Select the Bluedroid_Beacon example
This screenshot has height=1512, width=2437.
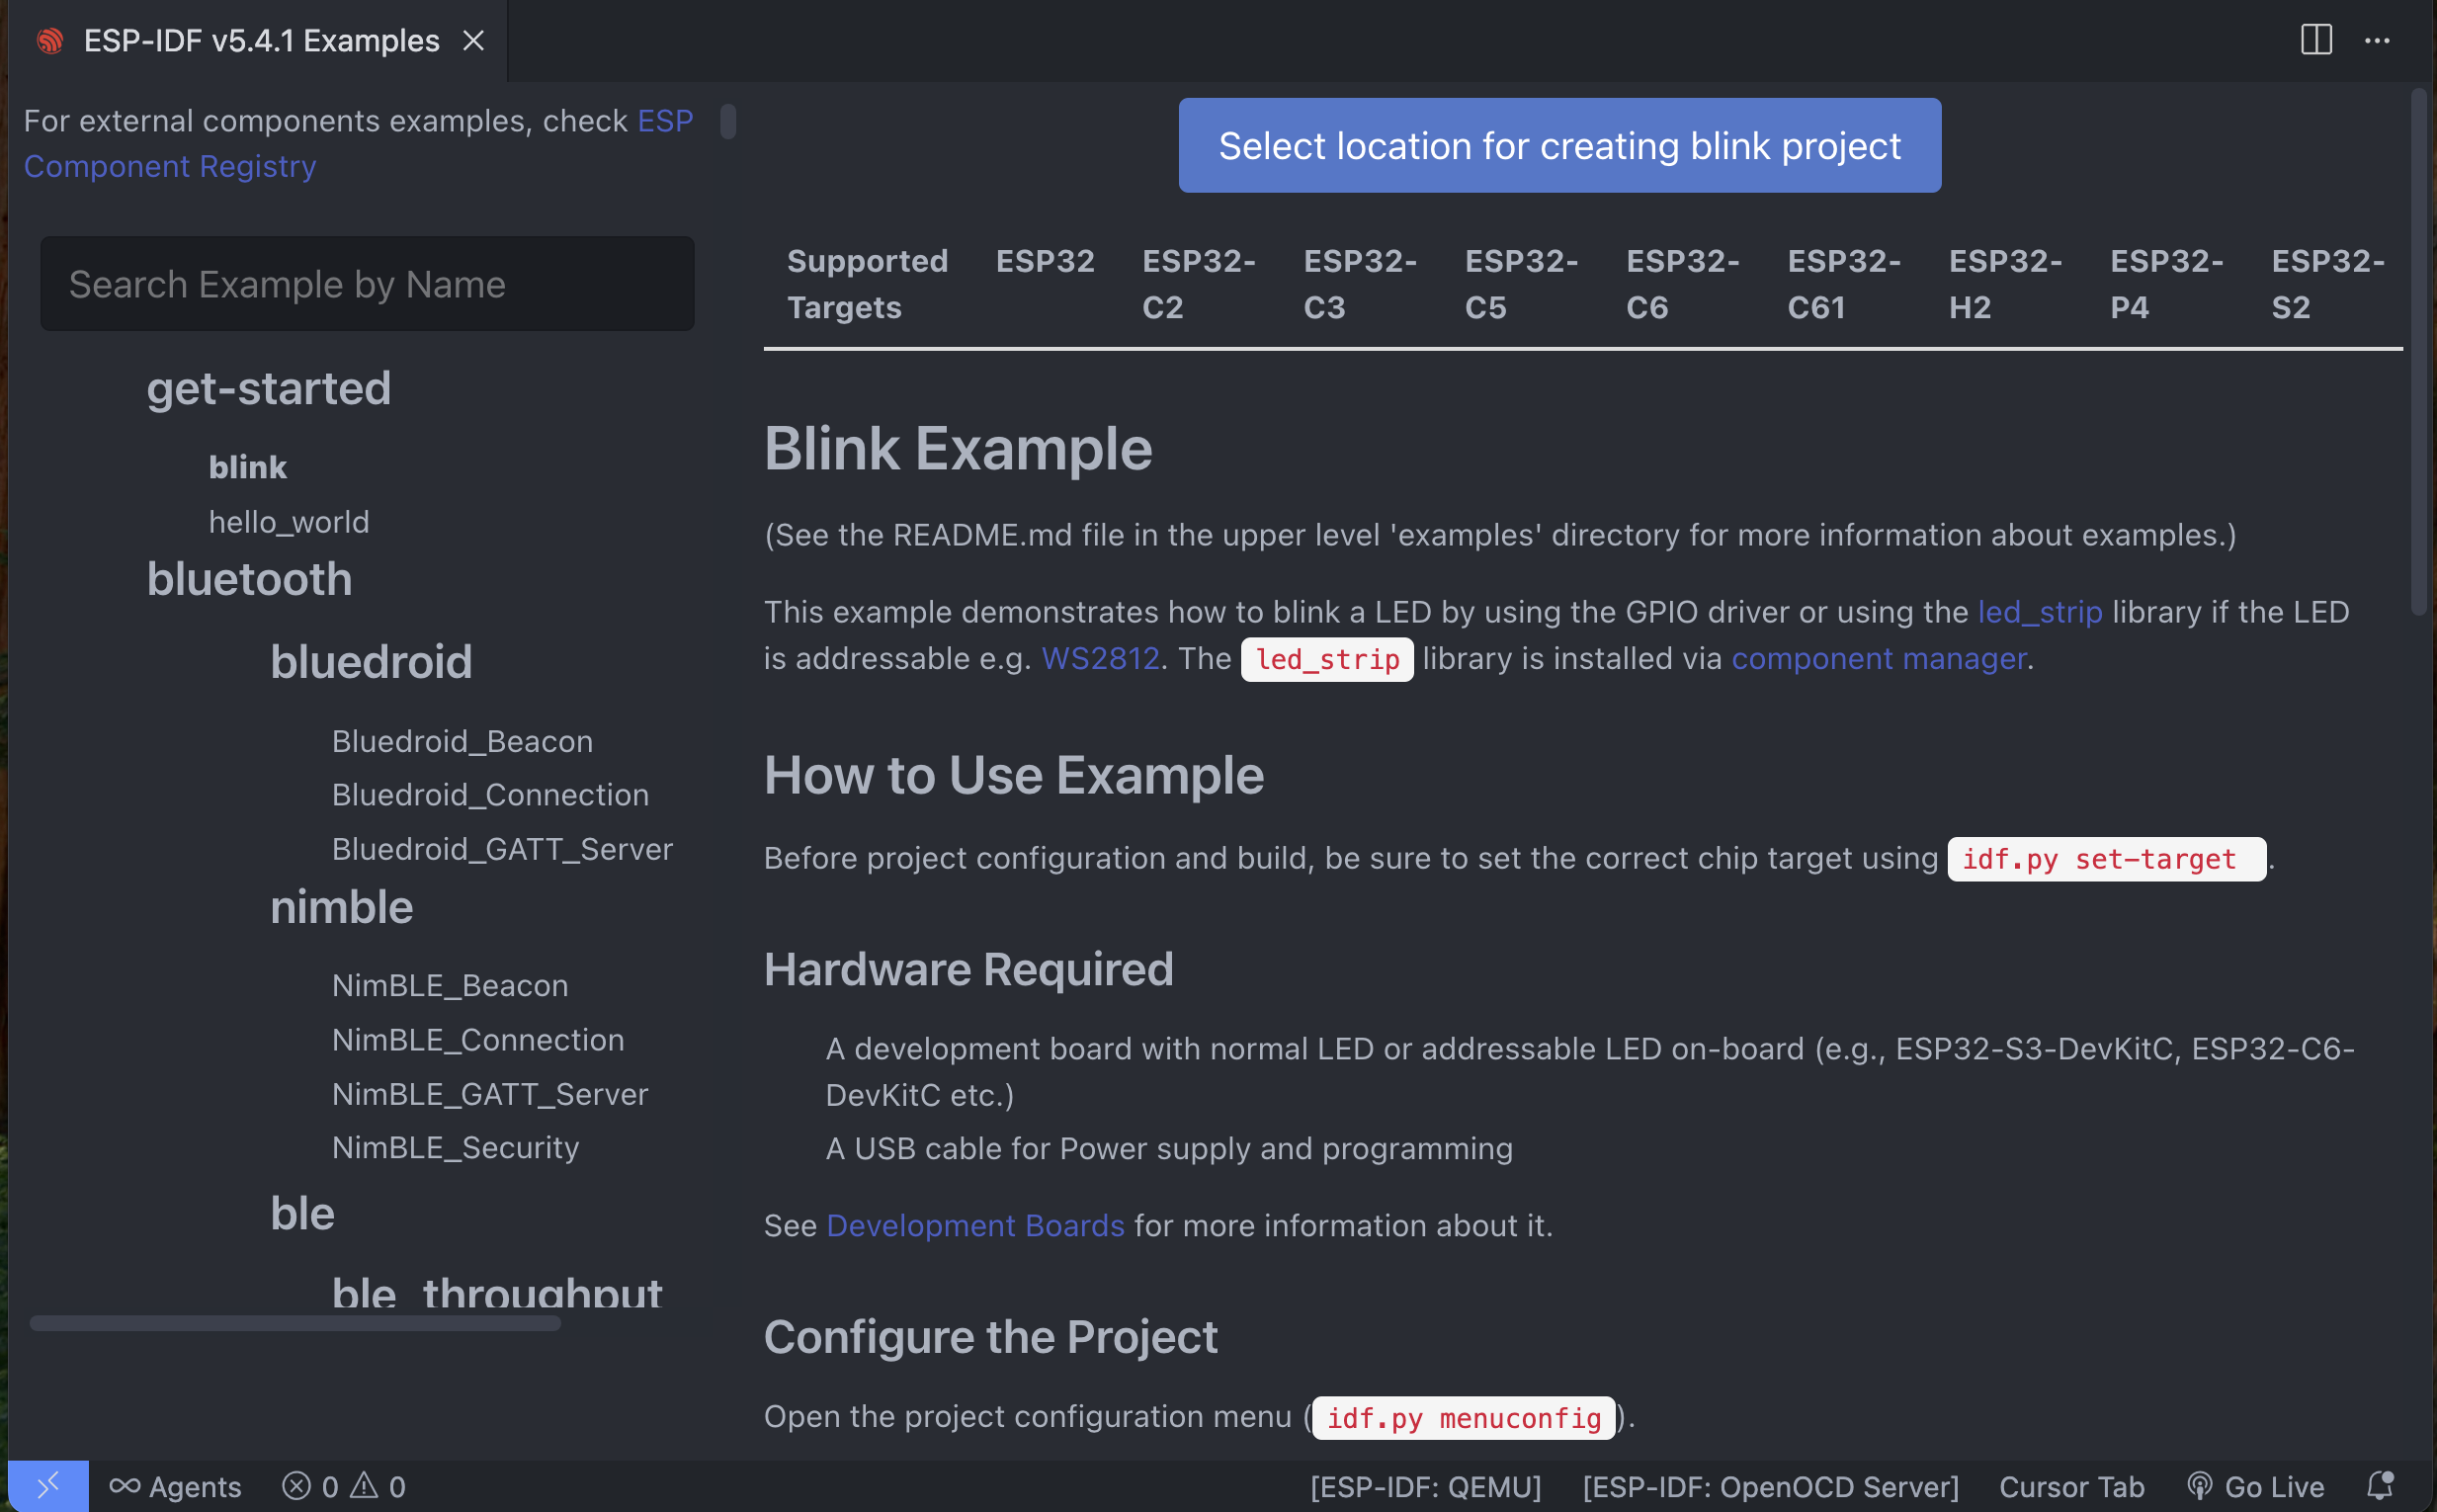click(x=462, y=741)
